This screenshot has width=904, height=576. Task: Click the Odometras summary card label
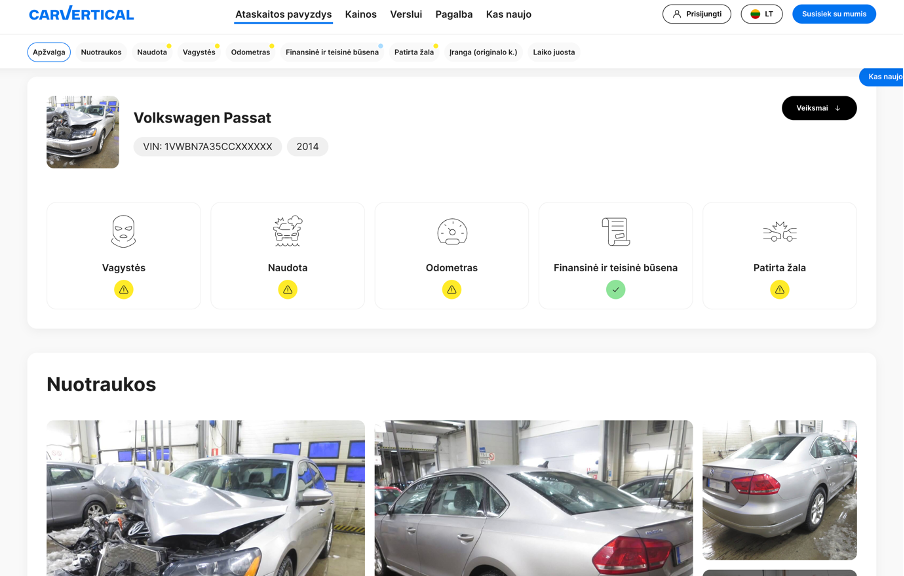tap(452, 268)
